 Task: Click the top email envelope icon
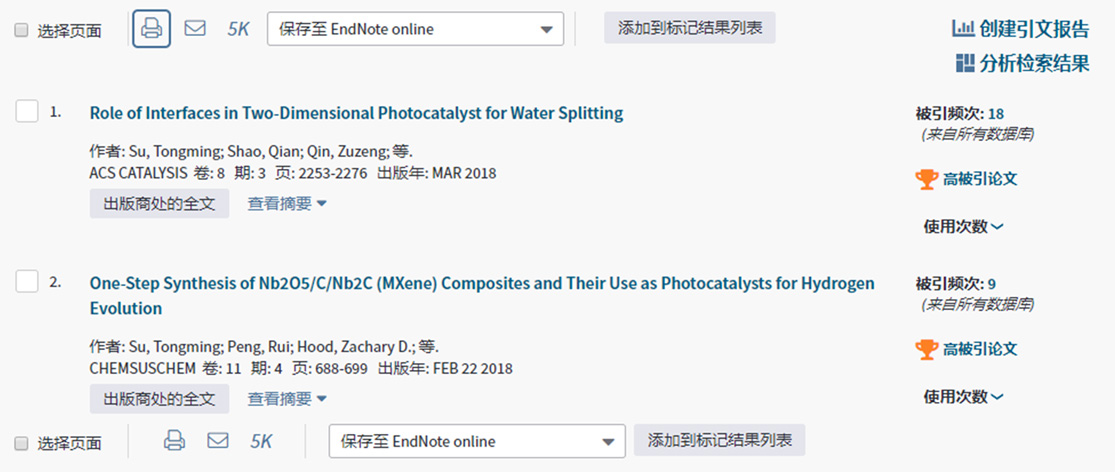195,28
